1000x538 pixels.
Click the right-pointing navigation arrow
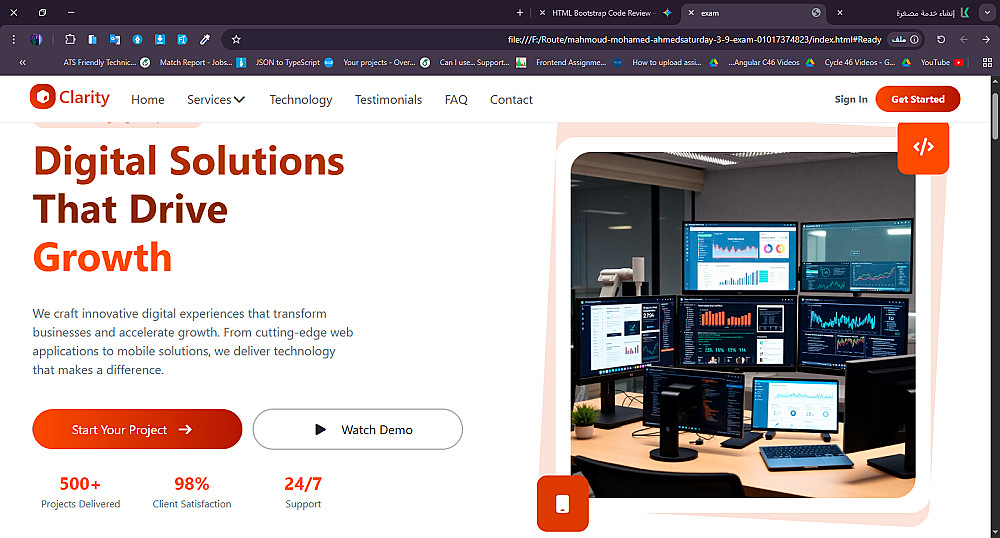tap(985, 40)
